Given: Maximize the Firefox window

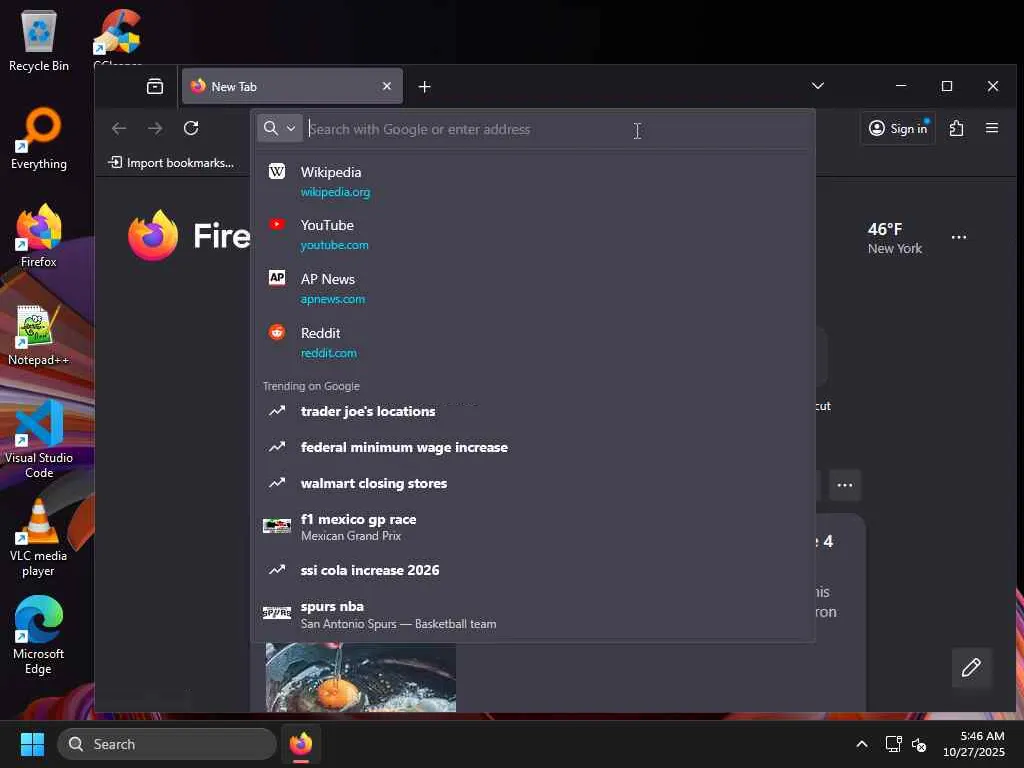Looking at the screenshot, I should click(947, 86).
